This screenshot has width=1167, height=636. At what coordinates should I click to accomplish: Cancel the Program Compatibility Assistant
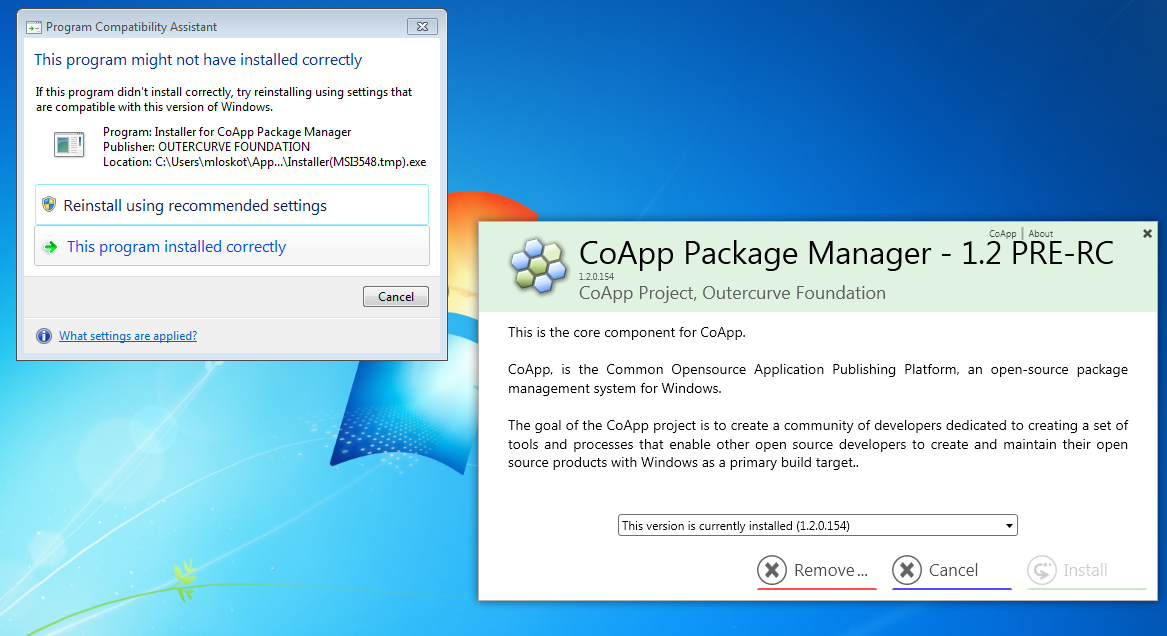click(x=395, y=297)
